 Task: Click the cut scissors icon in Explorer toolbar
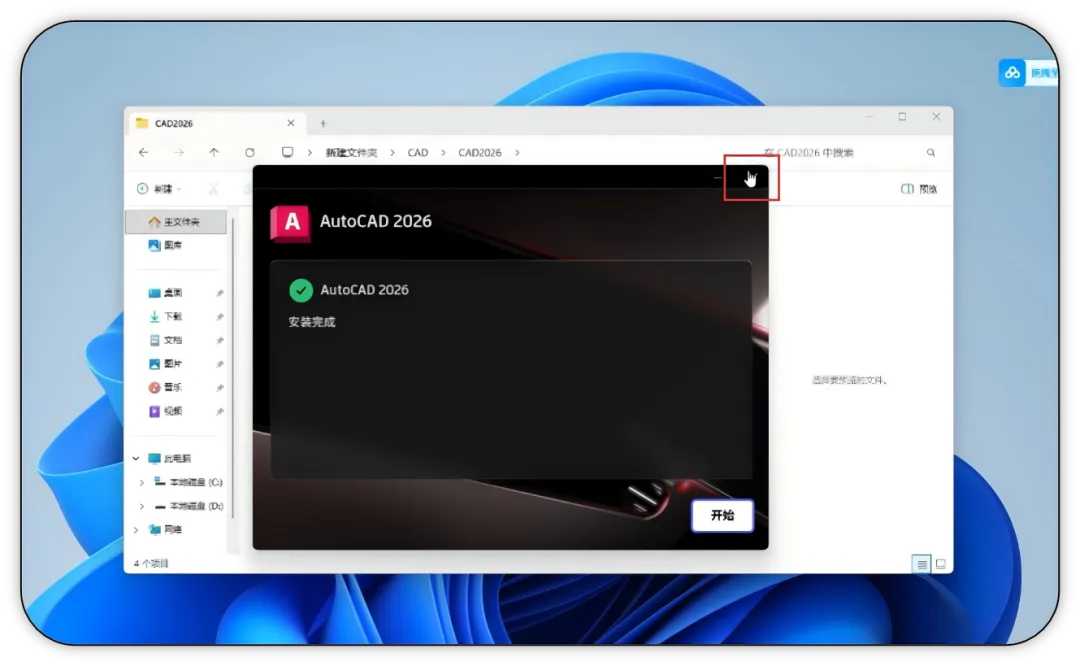[x=214, y=189]
